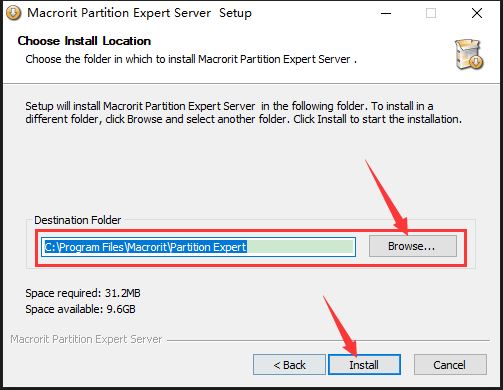Click the subheading about choosing the folder
Image resolution: width=503 pixels, height=390 pixels.
pos(191,59)
